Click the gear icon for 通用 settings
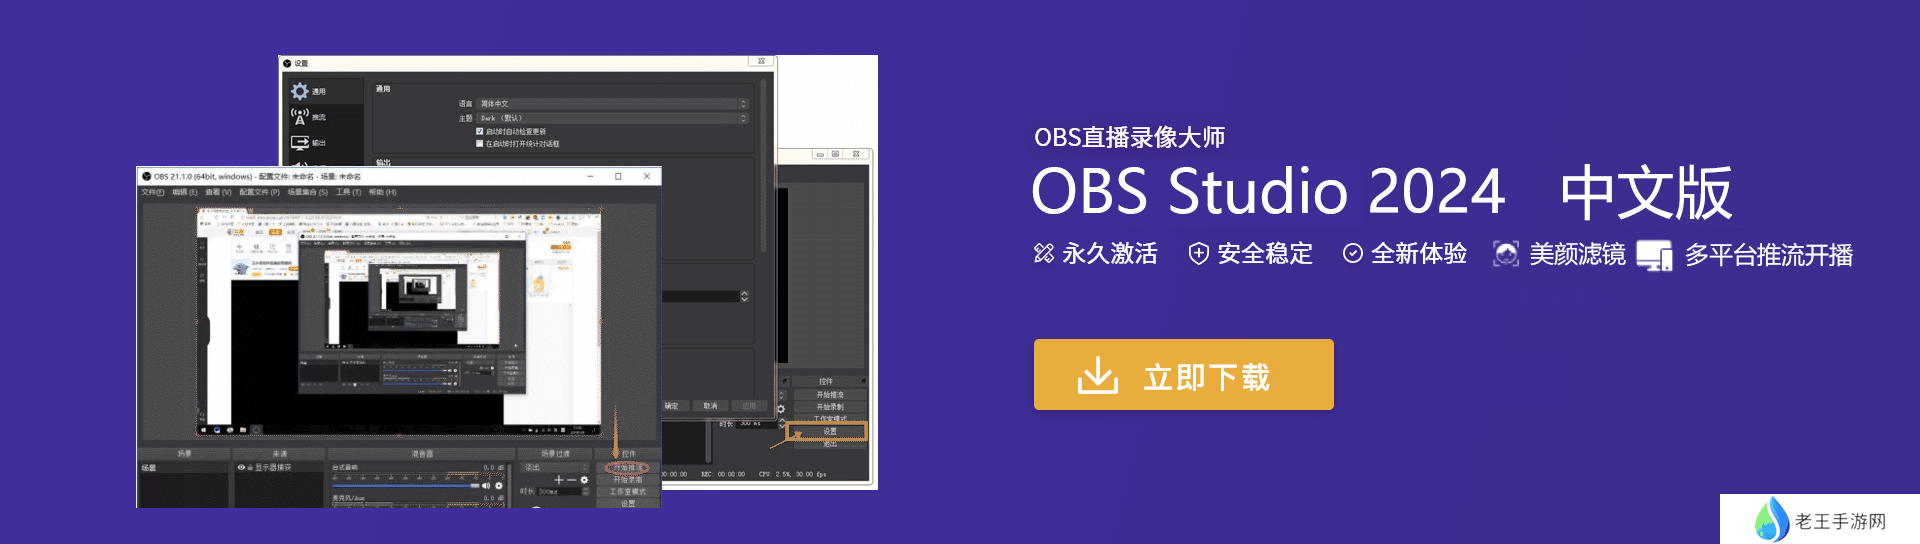 coord(300,91)
